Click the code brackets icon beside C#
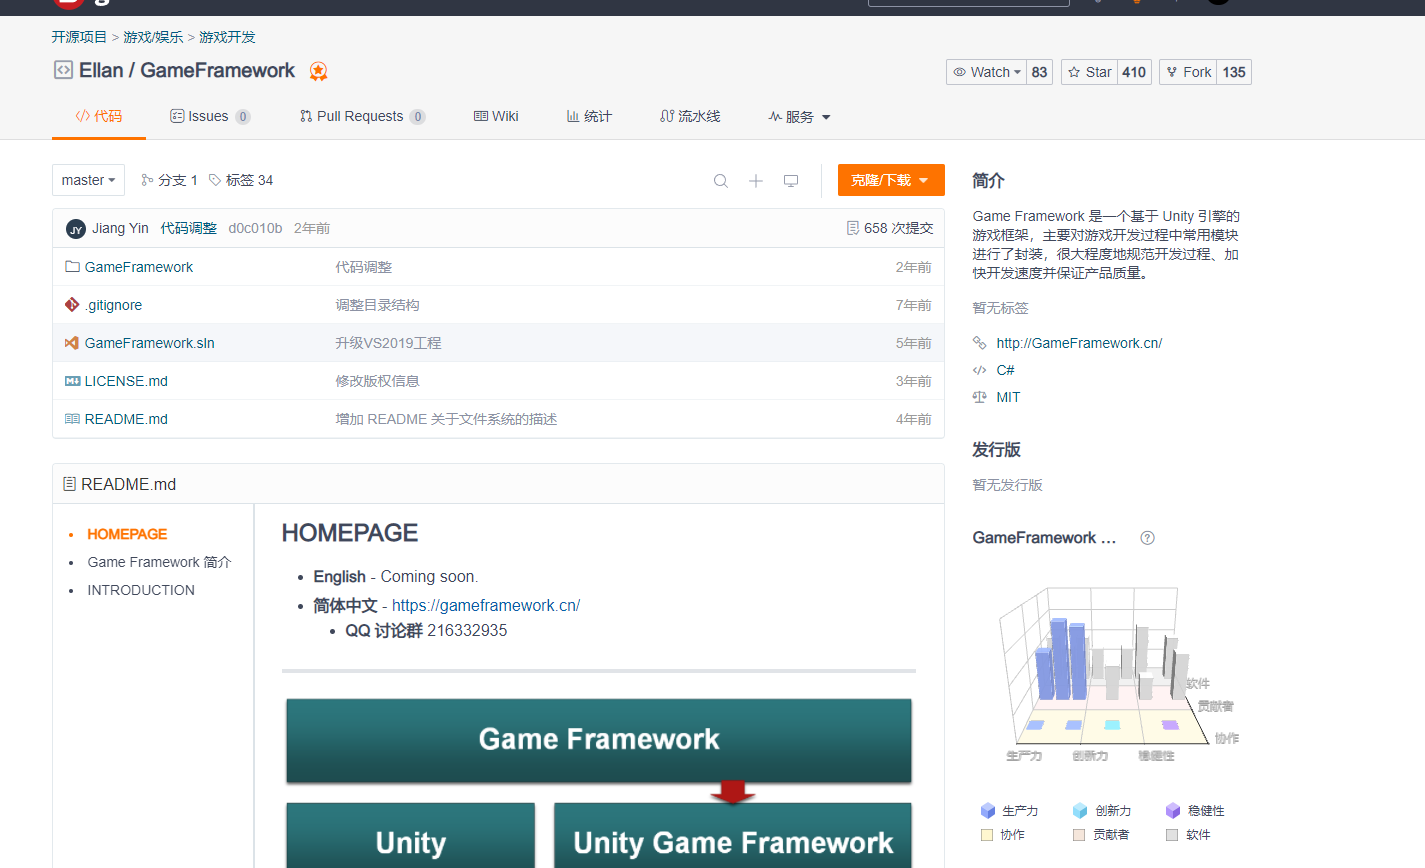This screenshot has height=868, width=1425. 980,370
